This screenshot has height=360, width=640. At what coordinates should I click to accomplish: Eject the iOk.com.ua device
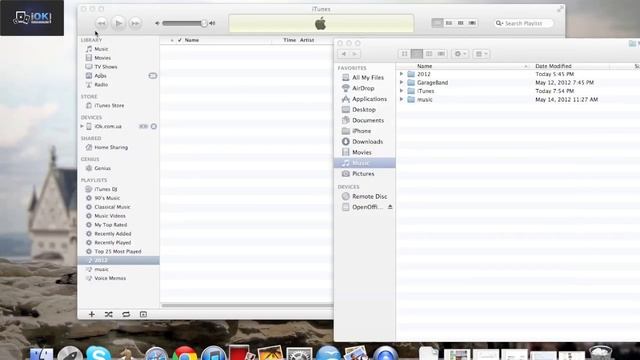coord(153,127)
